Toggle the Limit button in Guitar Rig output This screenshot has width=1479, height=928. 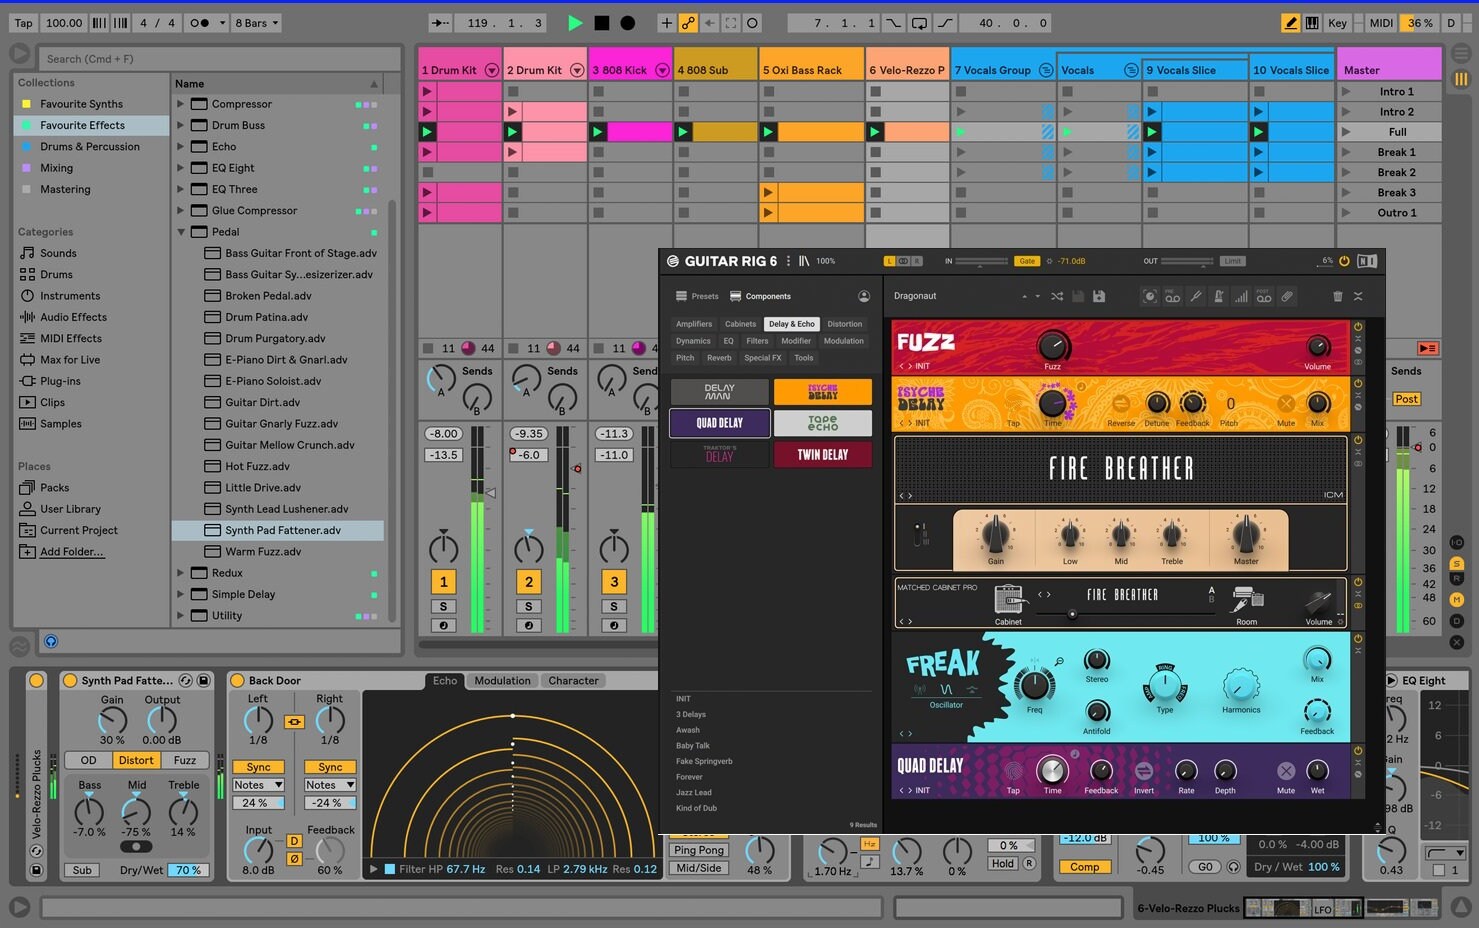pos(1232,261)
